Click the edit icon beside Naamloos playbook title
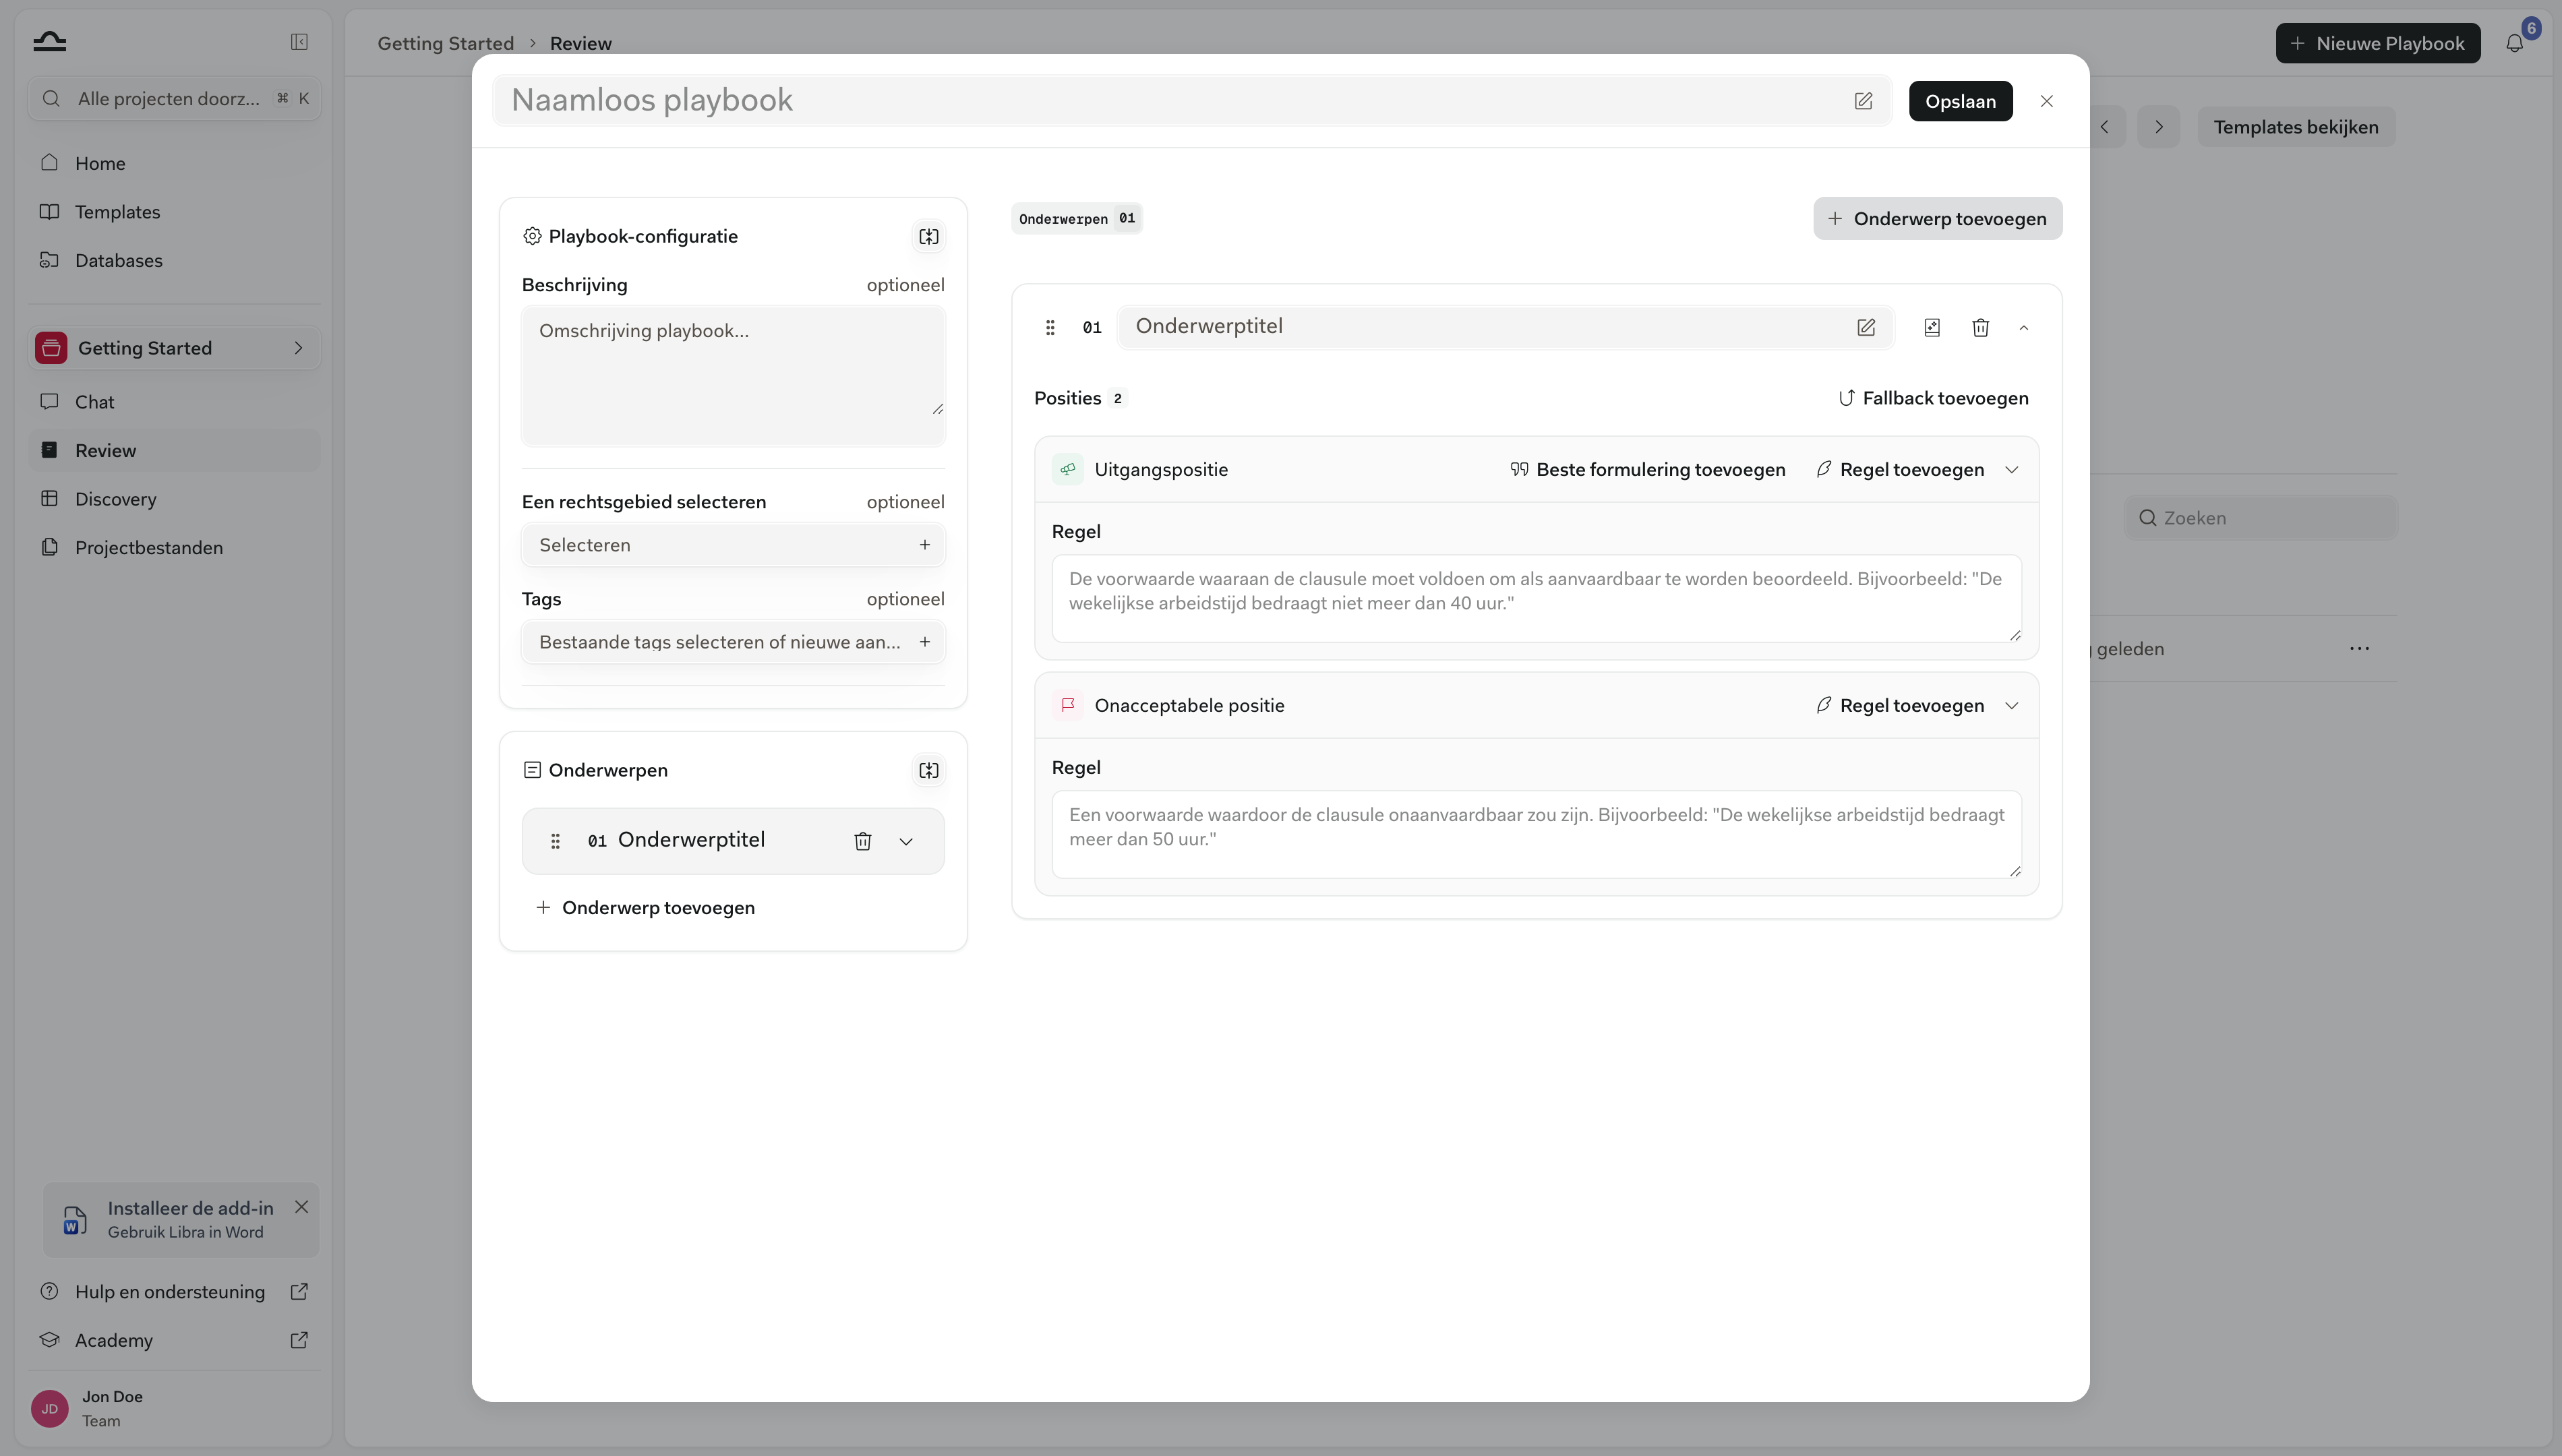This screenshot has width=2562, height=1456. pyautogui.click(x=1863, y=101)
